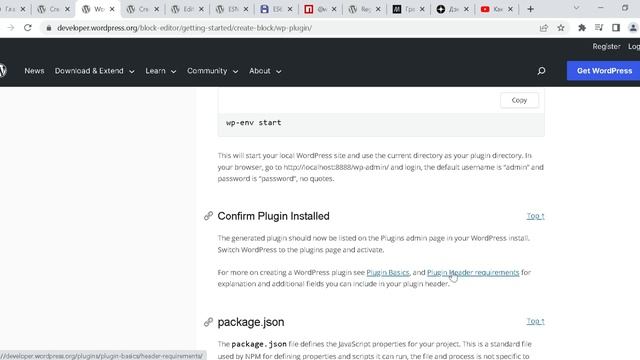Minimize the browser window
Viewport: 640px width, 360px height.
click(x=600, y=8)
